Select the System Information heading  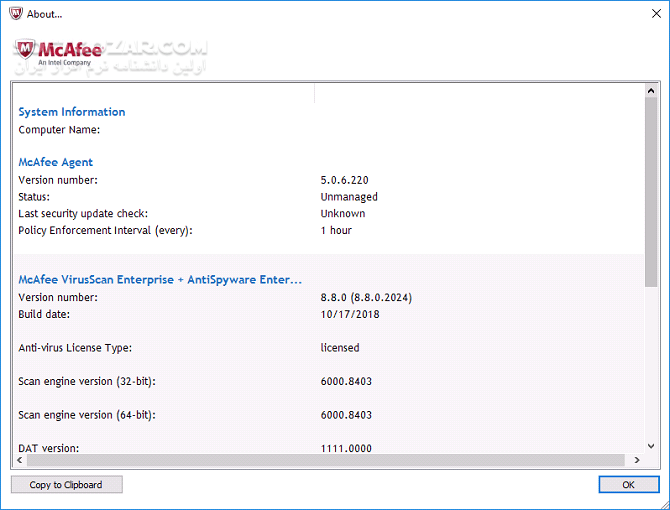coord(72,112)
